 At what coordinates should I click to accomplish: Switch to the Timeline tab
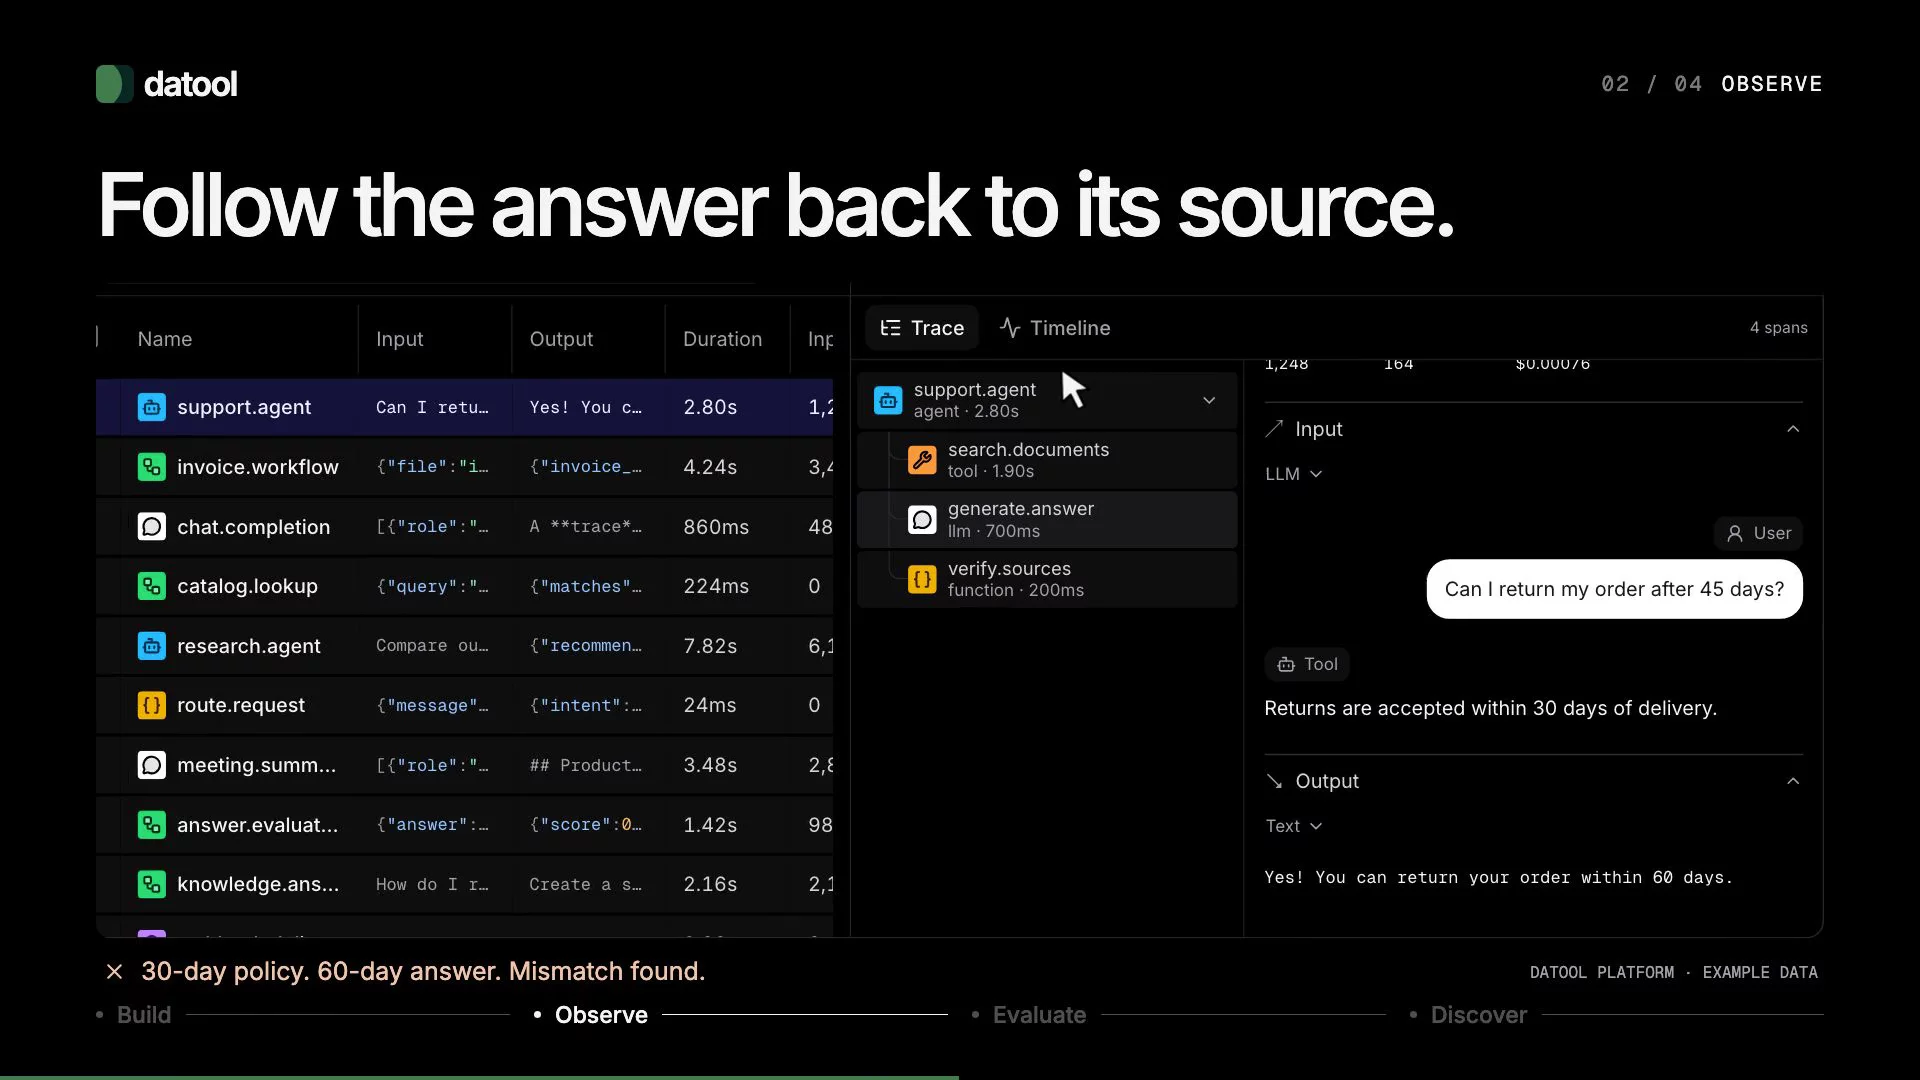coord(1055,328)
